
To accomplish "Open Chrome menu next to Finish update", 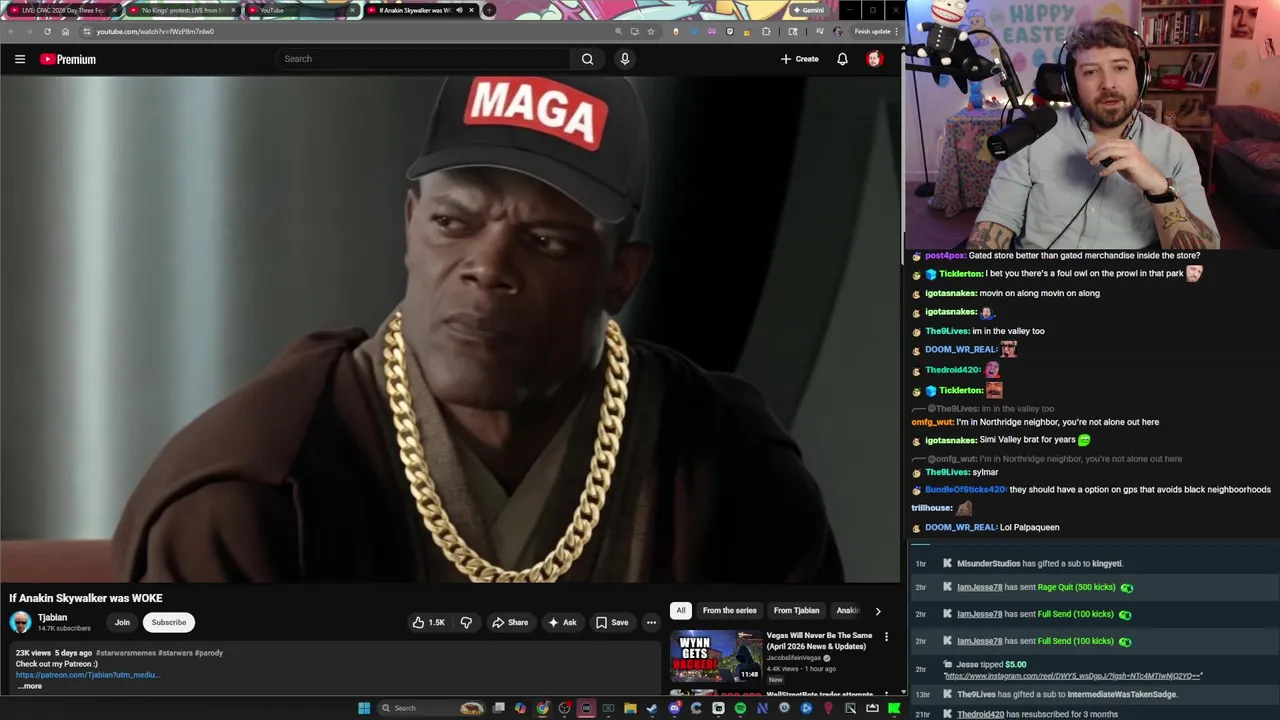I will pos(898,31).
